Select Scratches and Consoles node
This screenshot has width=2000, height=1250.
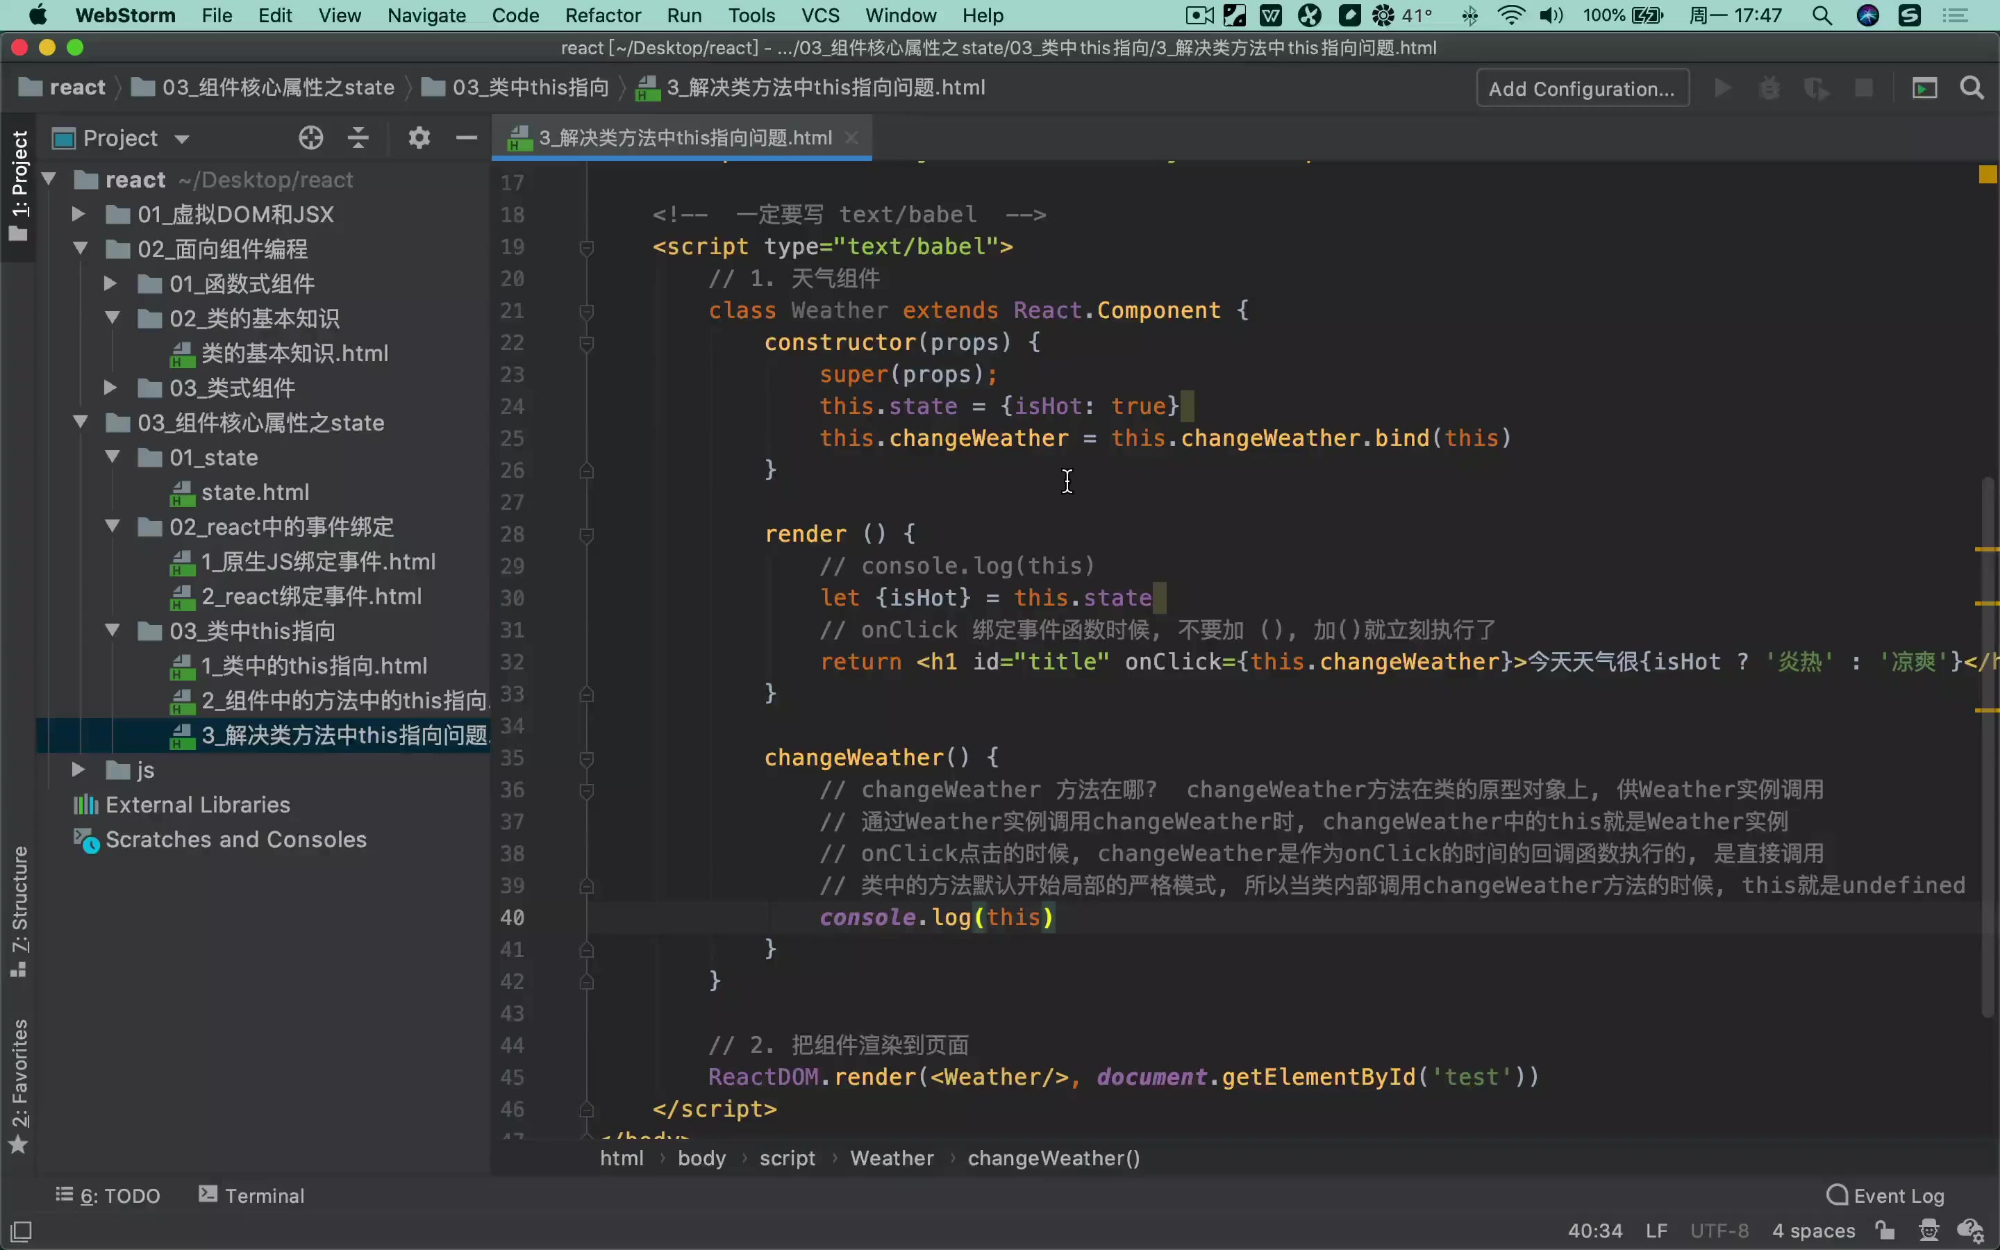point(220,839)
